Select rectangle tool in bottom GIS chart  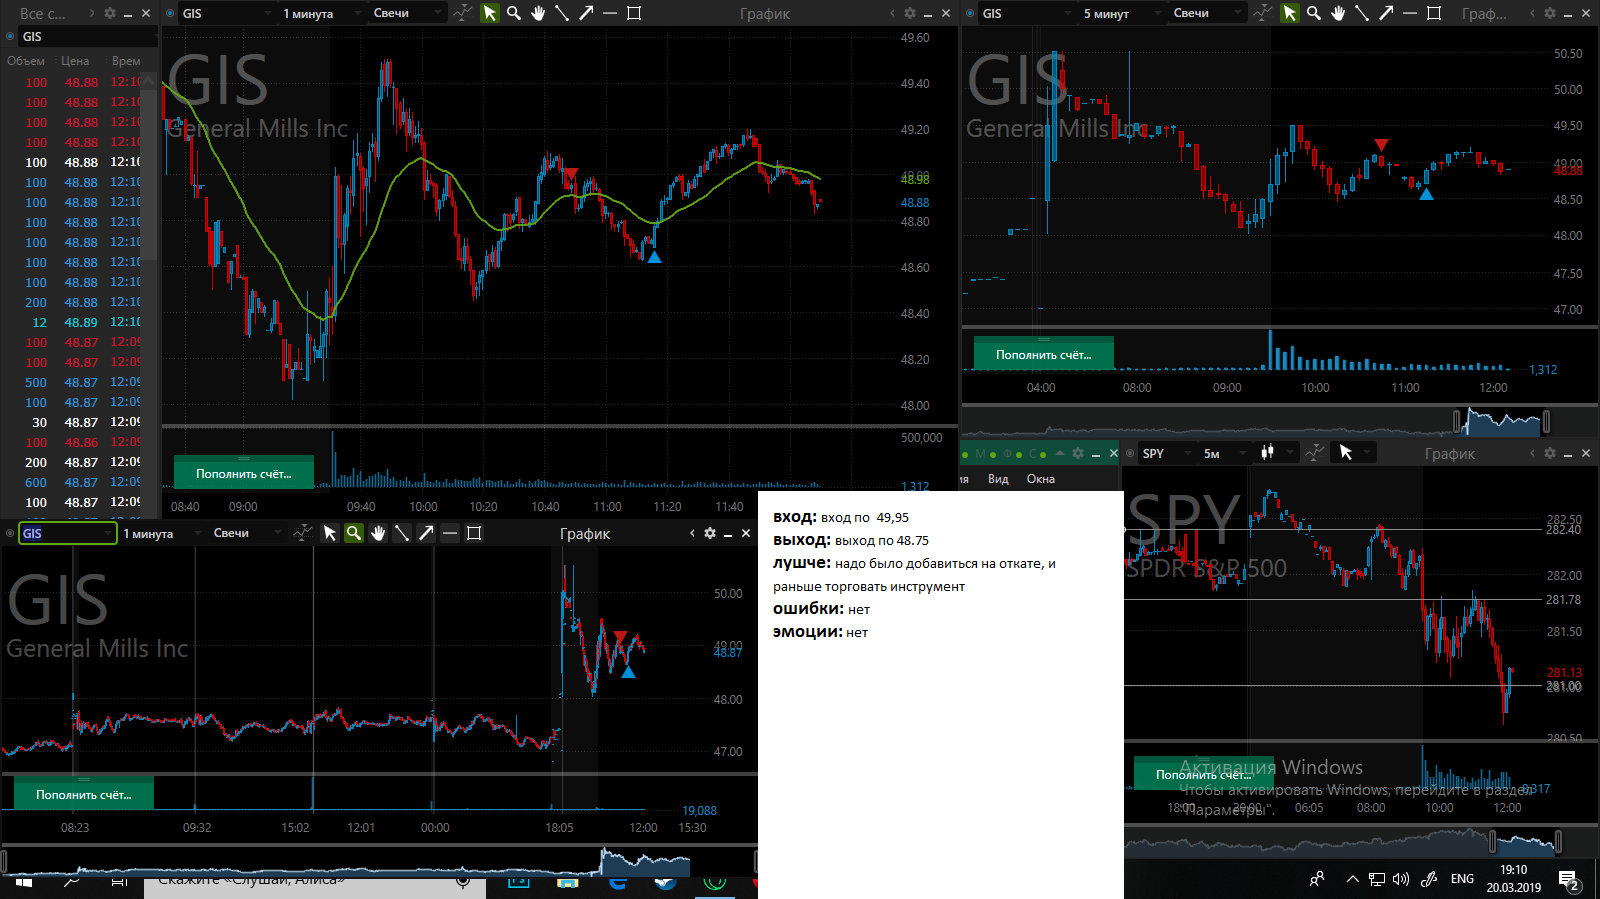pyautogui.click(x=474, y=533)
